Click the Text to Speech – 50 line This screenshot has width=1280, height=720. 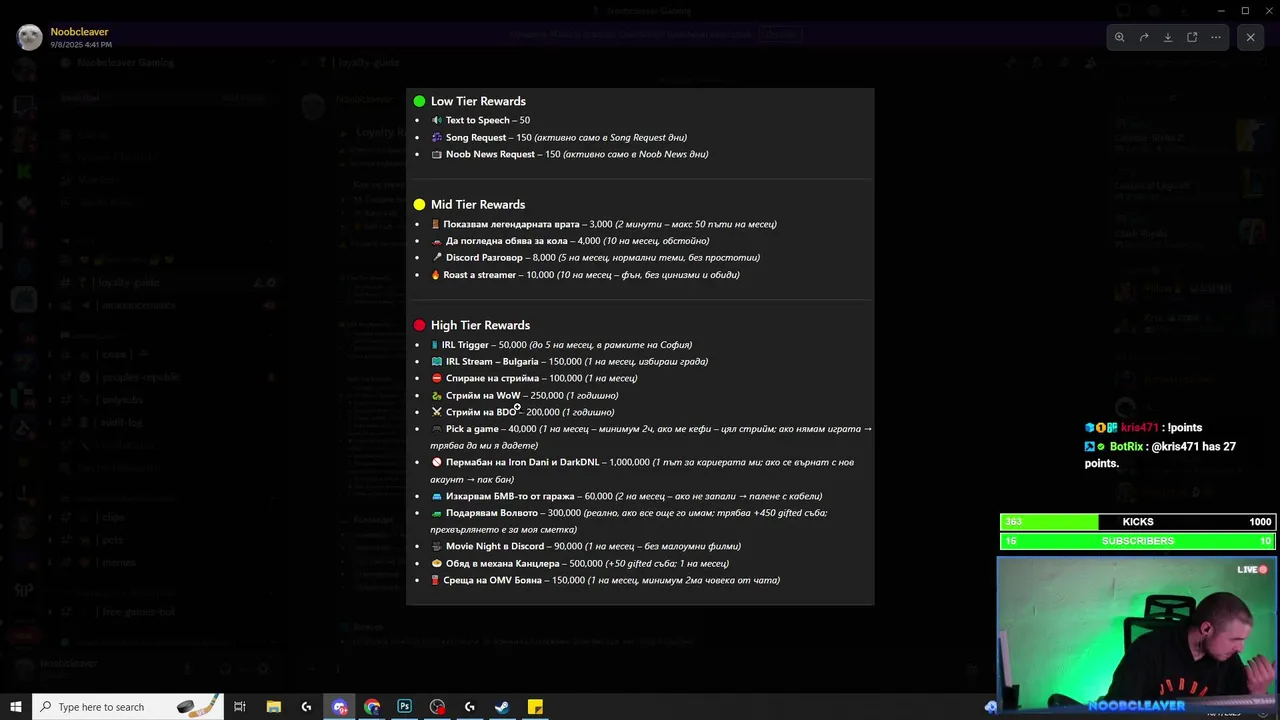480,120
